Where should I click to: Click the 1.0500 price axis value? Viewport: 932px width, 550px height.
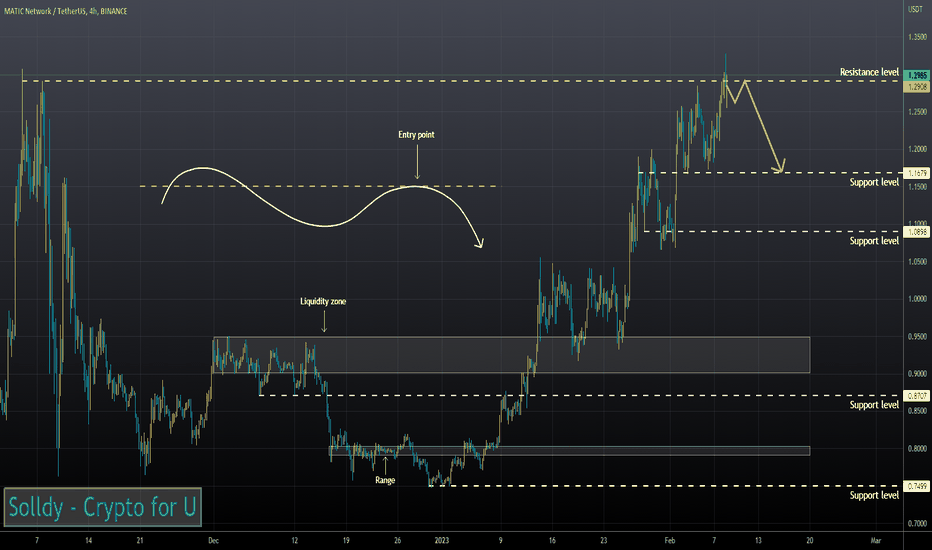[x=917, y=262]
